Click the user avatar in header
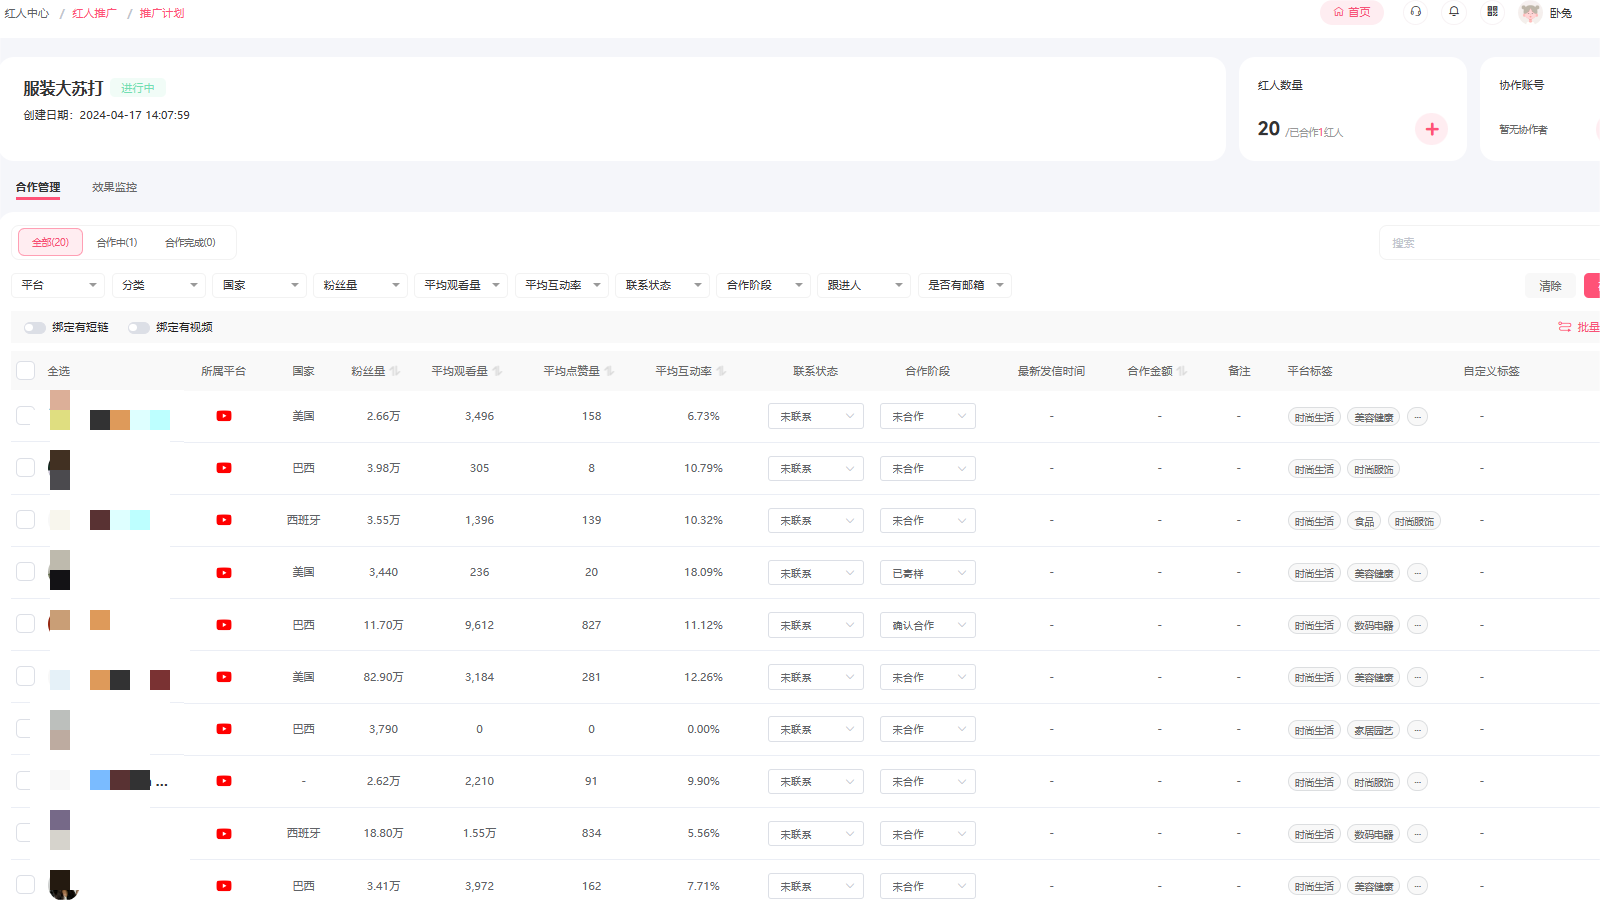This screenshot has width=1600, height=900. 1530,13
